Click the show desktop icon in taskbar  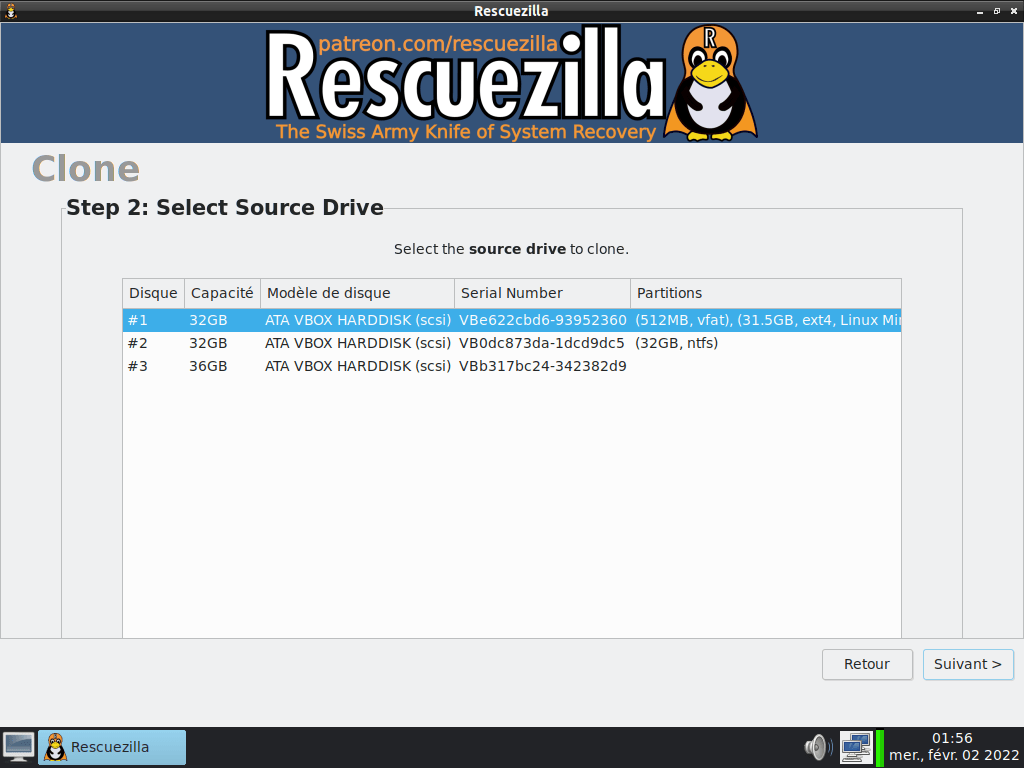(x=18, y=747)
